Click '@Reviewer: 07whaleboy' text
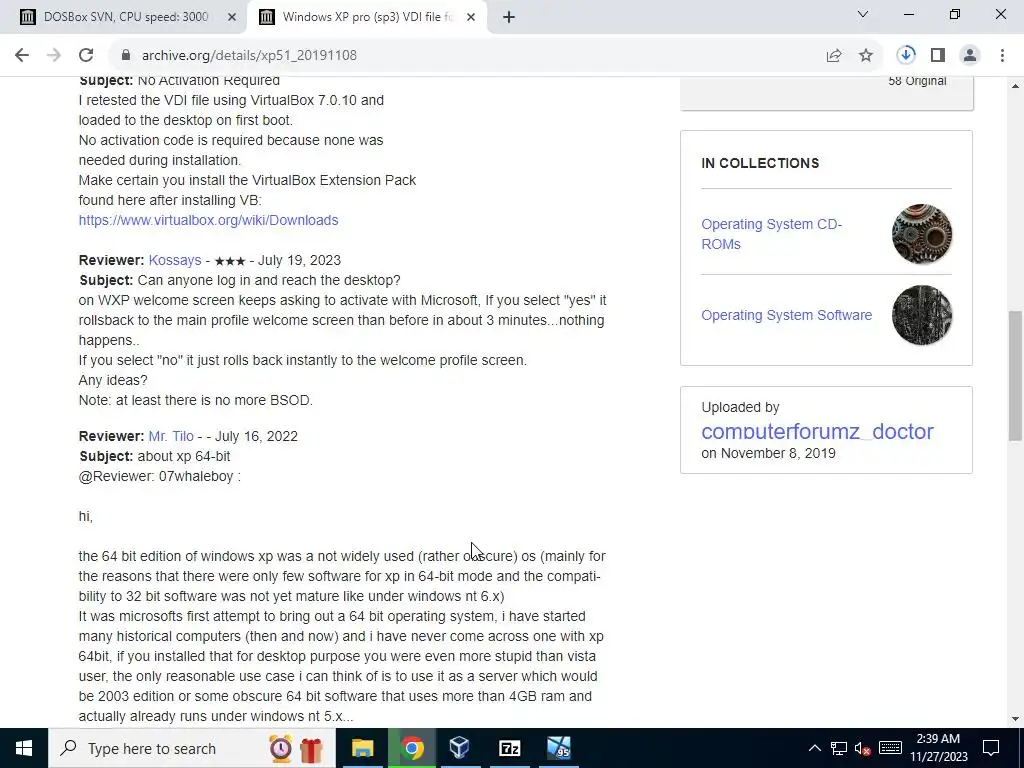The height and width of the screenshot is (768, 1024). 159,476
